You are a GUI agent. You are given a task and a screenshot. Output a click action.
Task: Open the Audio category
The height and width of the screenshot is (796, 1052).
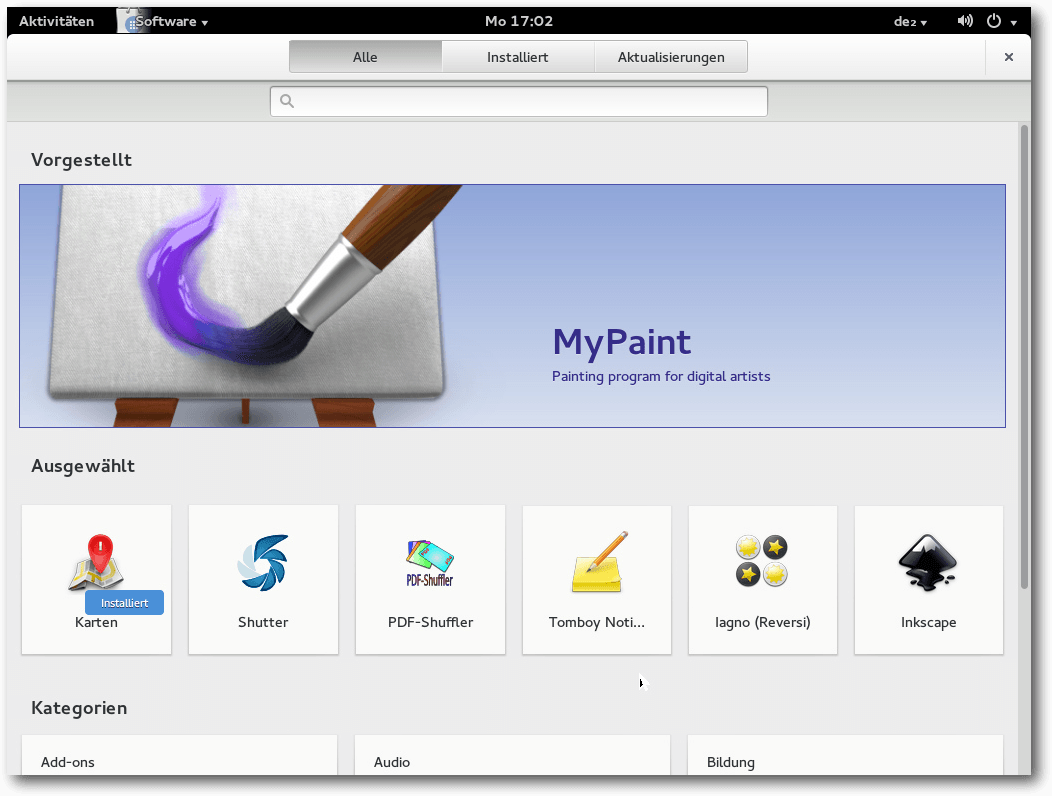[x=513, y=756]
